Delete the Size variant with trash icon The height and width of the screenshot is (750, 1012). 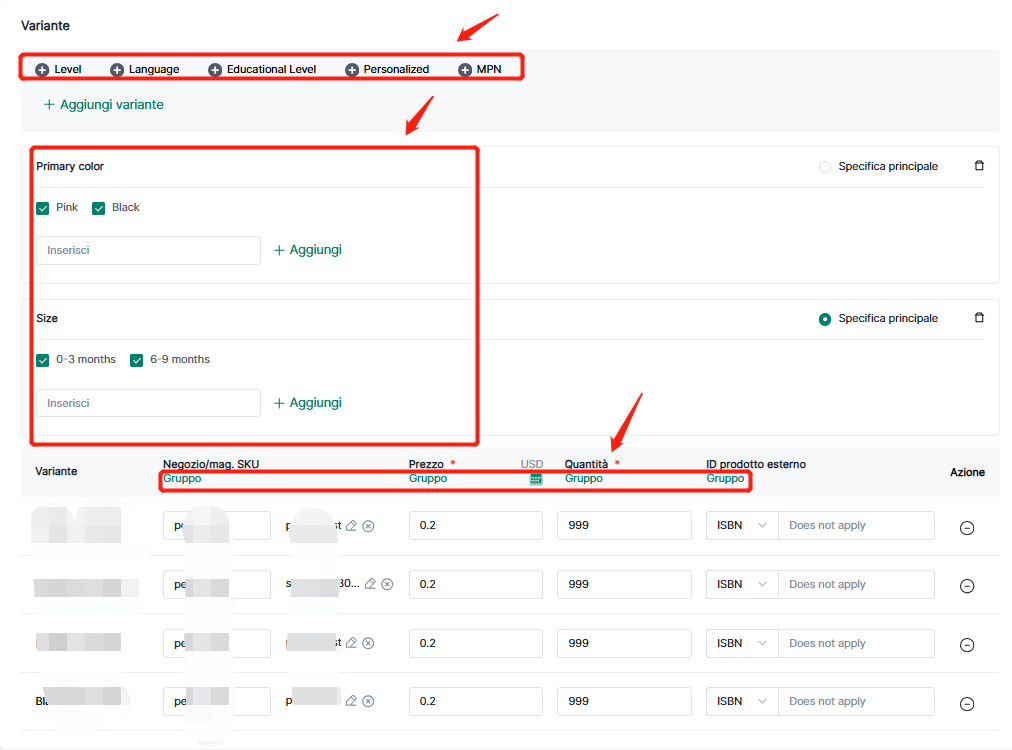pyautogui.click(x=979, y=318)
